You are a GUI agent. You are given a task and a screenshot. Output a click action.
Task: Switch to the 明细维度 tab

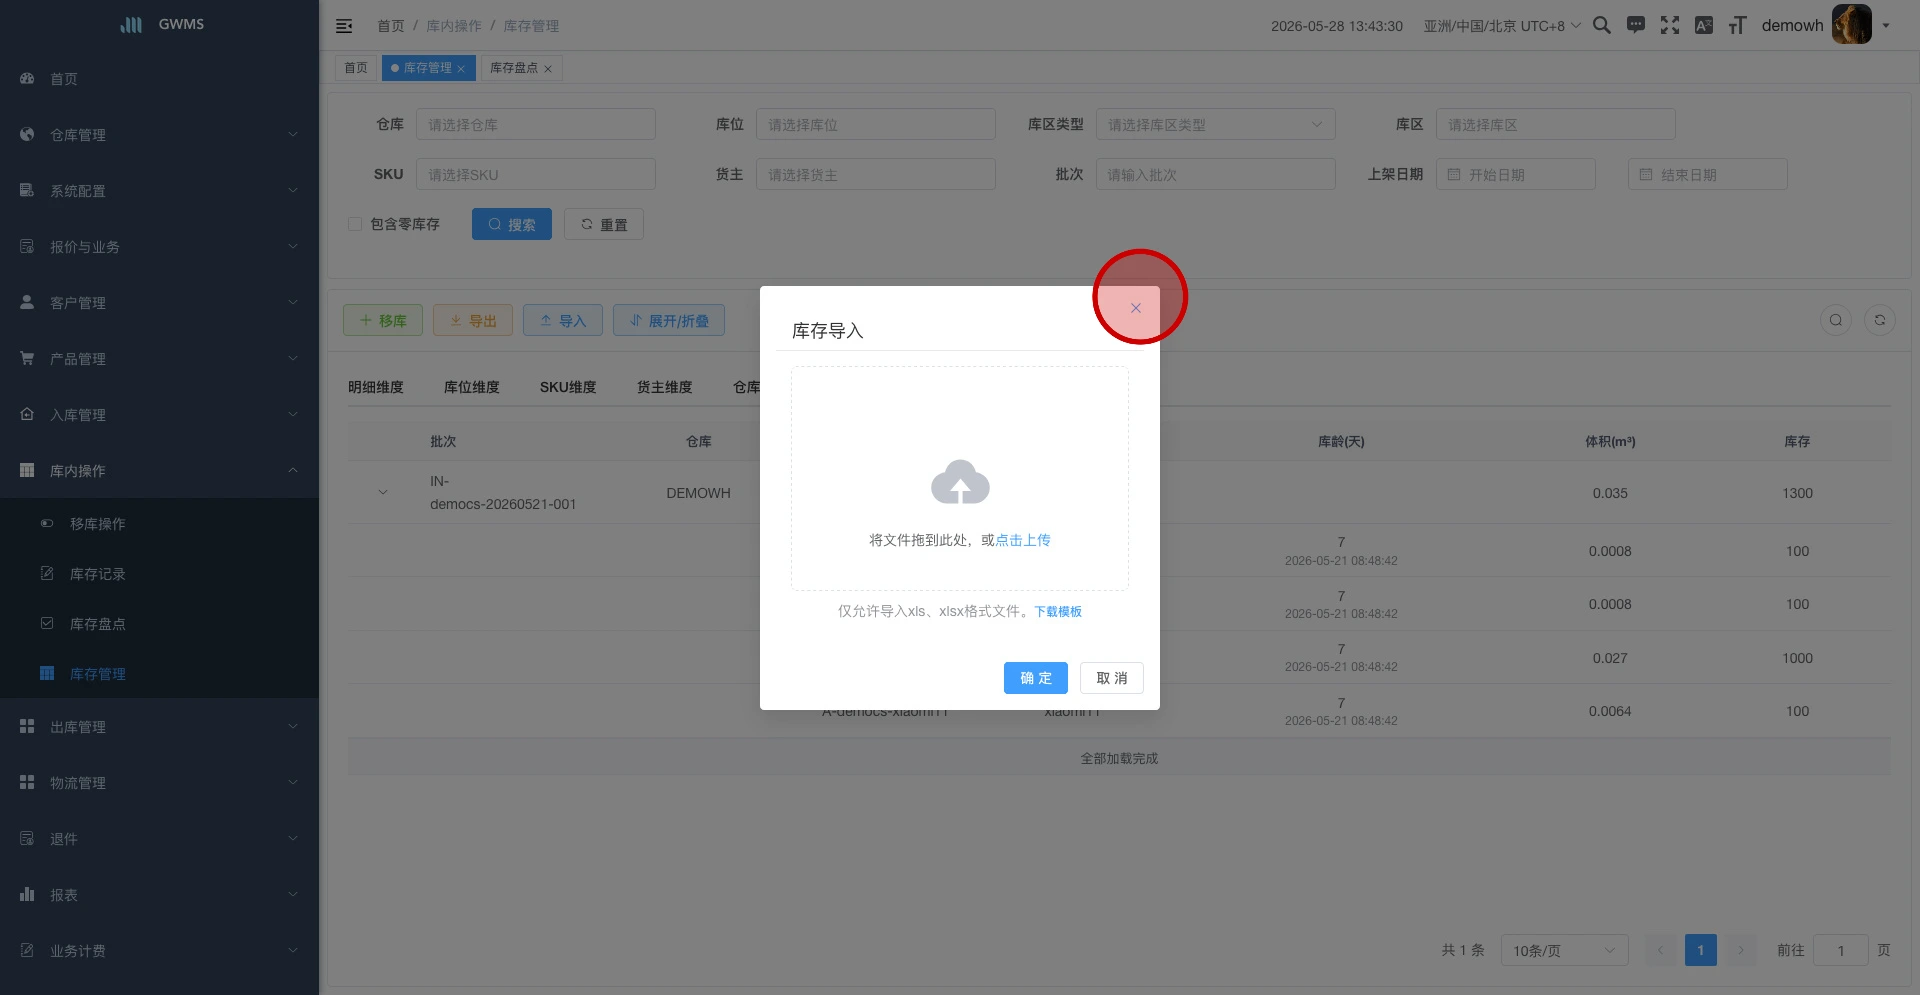376,387
